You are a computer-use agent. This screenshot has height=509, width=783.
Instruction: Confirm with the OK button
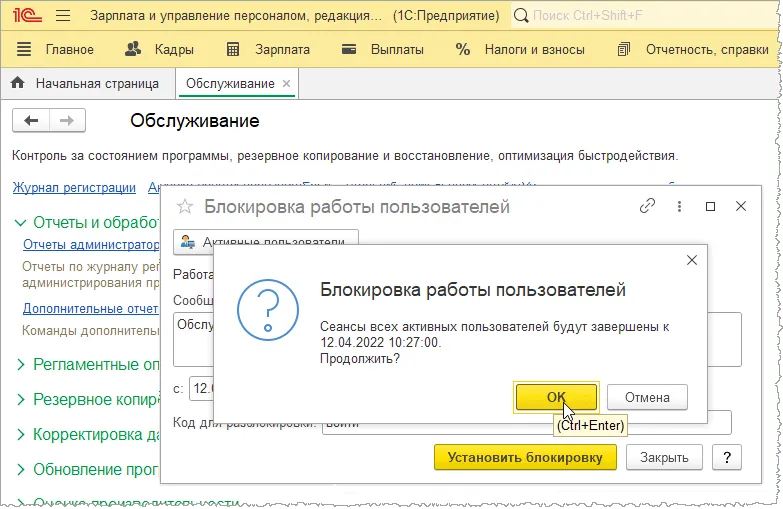(x=556, y=397)
